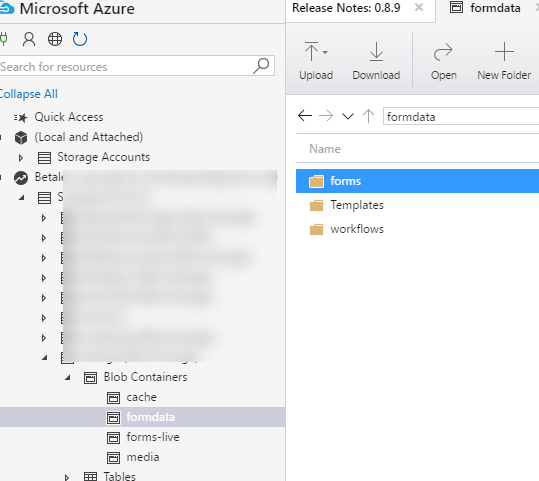
Task: Click the media container icon
Action: [113, 458]
